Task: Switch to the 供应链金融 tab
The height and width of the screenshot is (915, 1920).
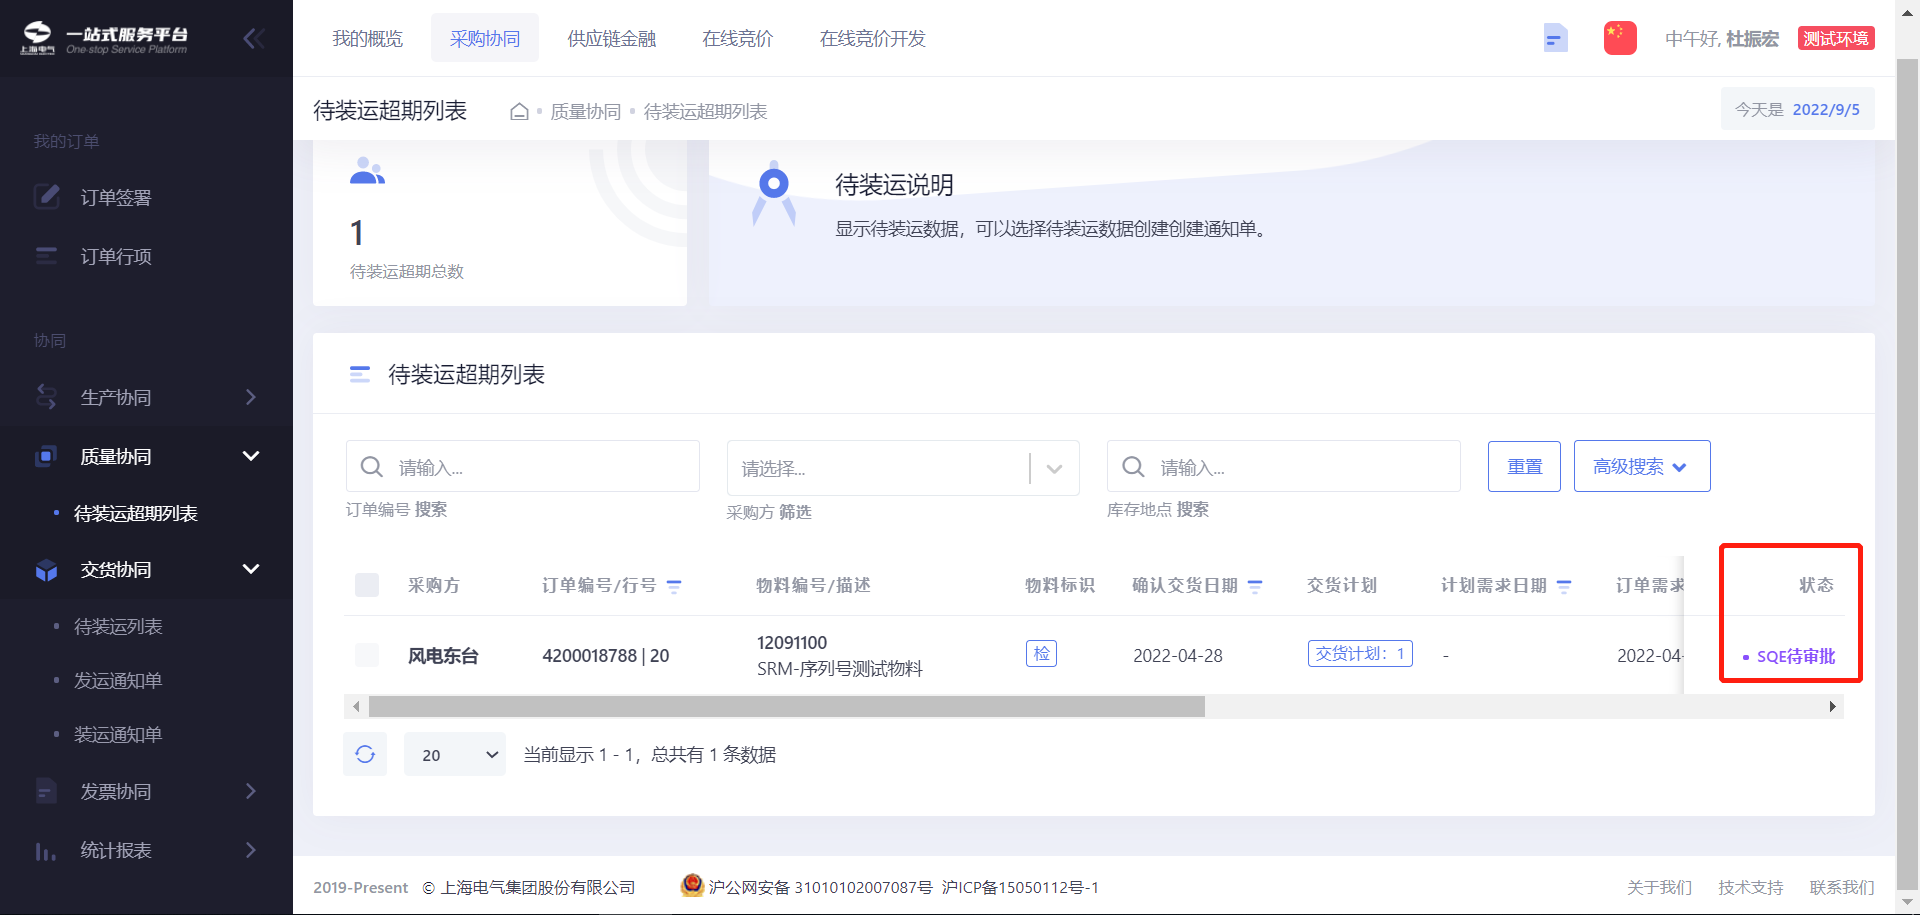Action: [611, 39]
